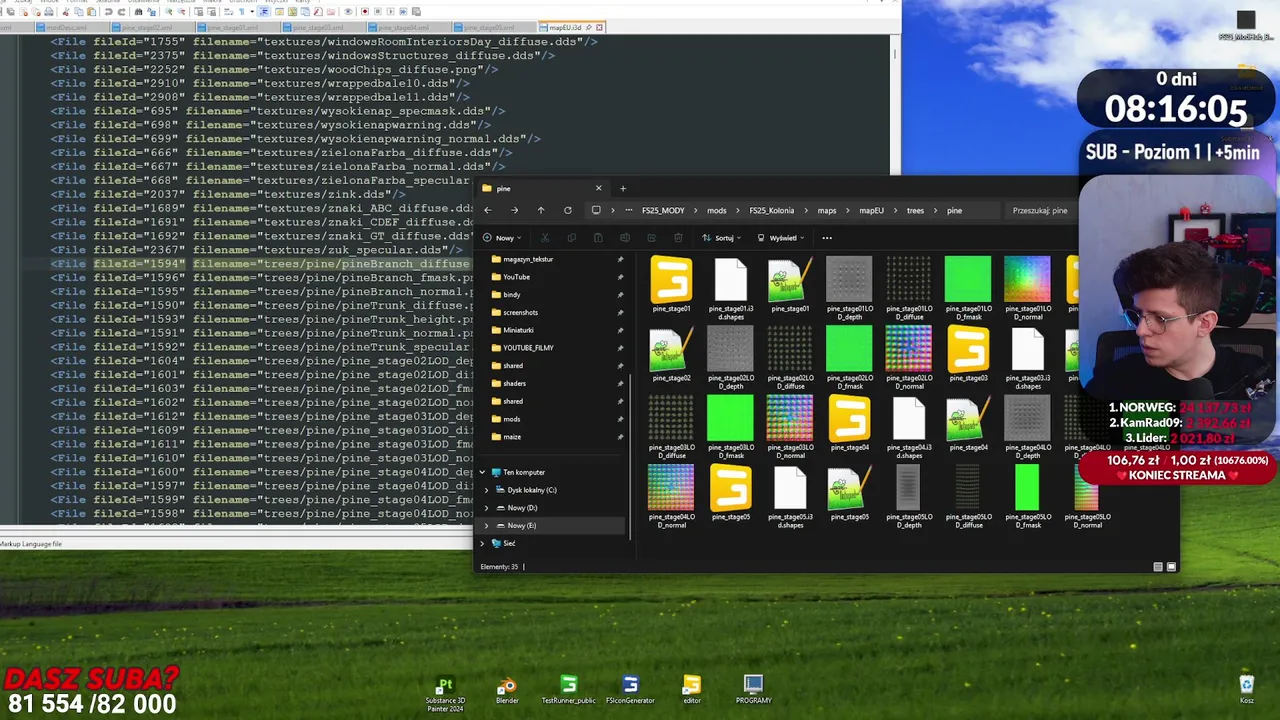Select the green pine_stage01LOD_fmask thumbnail
The width and height of the screenshot is (1280, 720).
click(968, 288)
